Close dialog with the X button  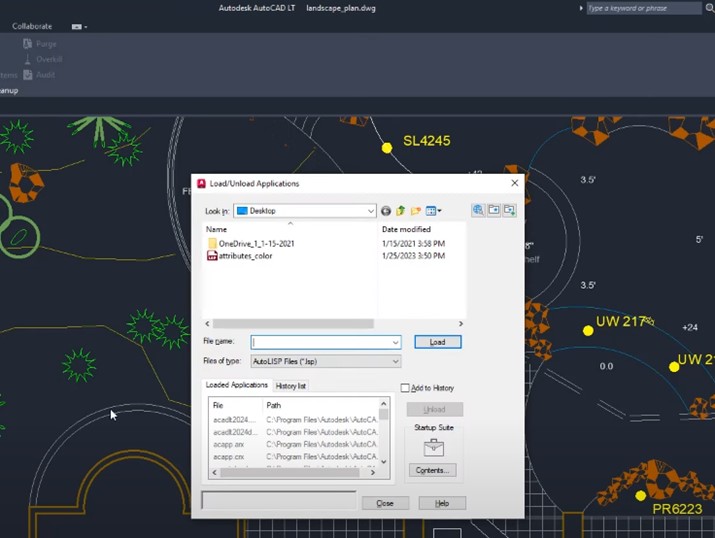coord(515,183)
